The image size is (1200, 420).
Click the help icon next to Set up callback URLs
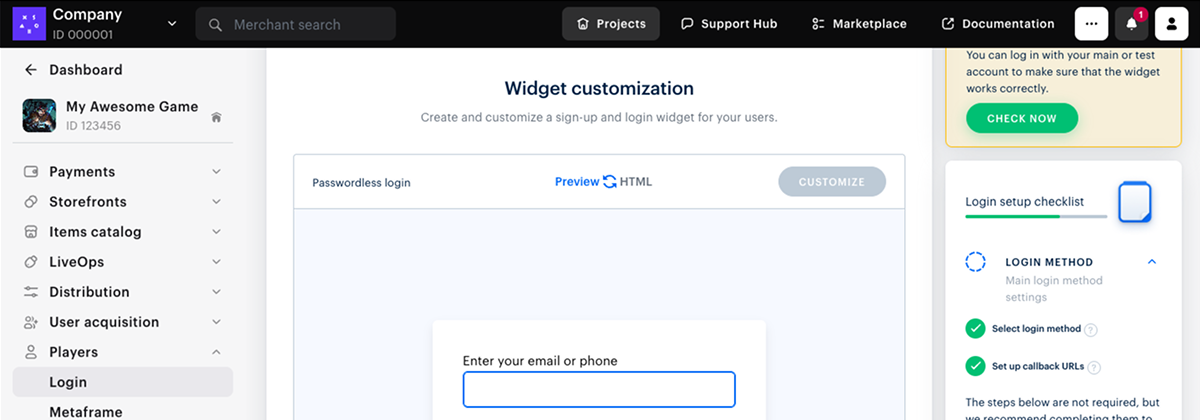(x=1093, y=367)
